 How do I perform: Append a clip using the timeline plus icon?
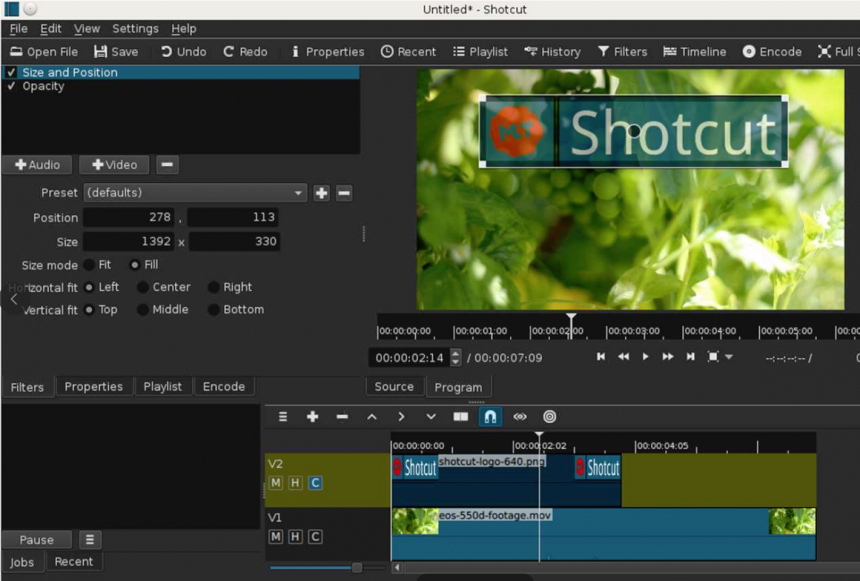(312, 417)
